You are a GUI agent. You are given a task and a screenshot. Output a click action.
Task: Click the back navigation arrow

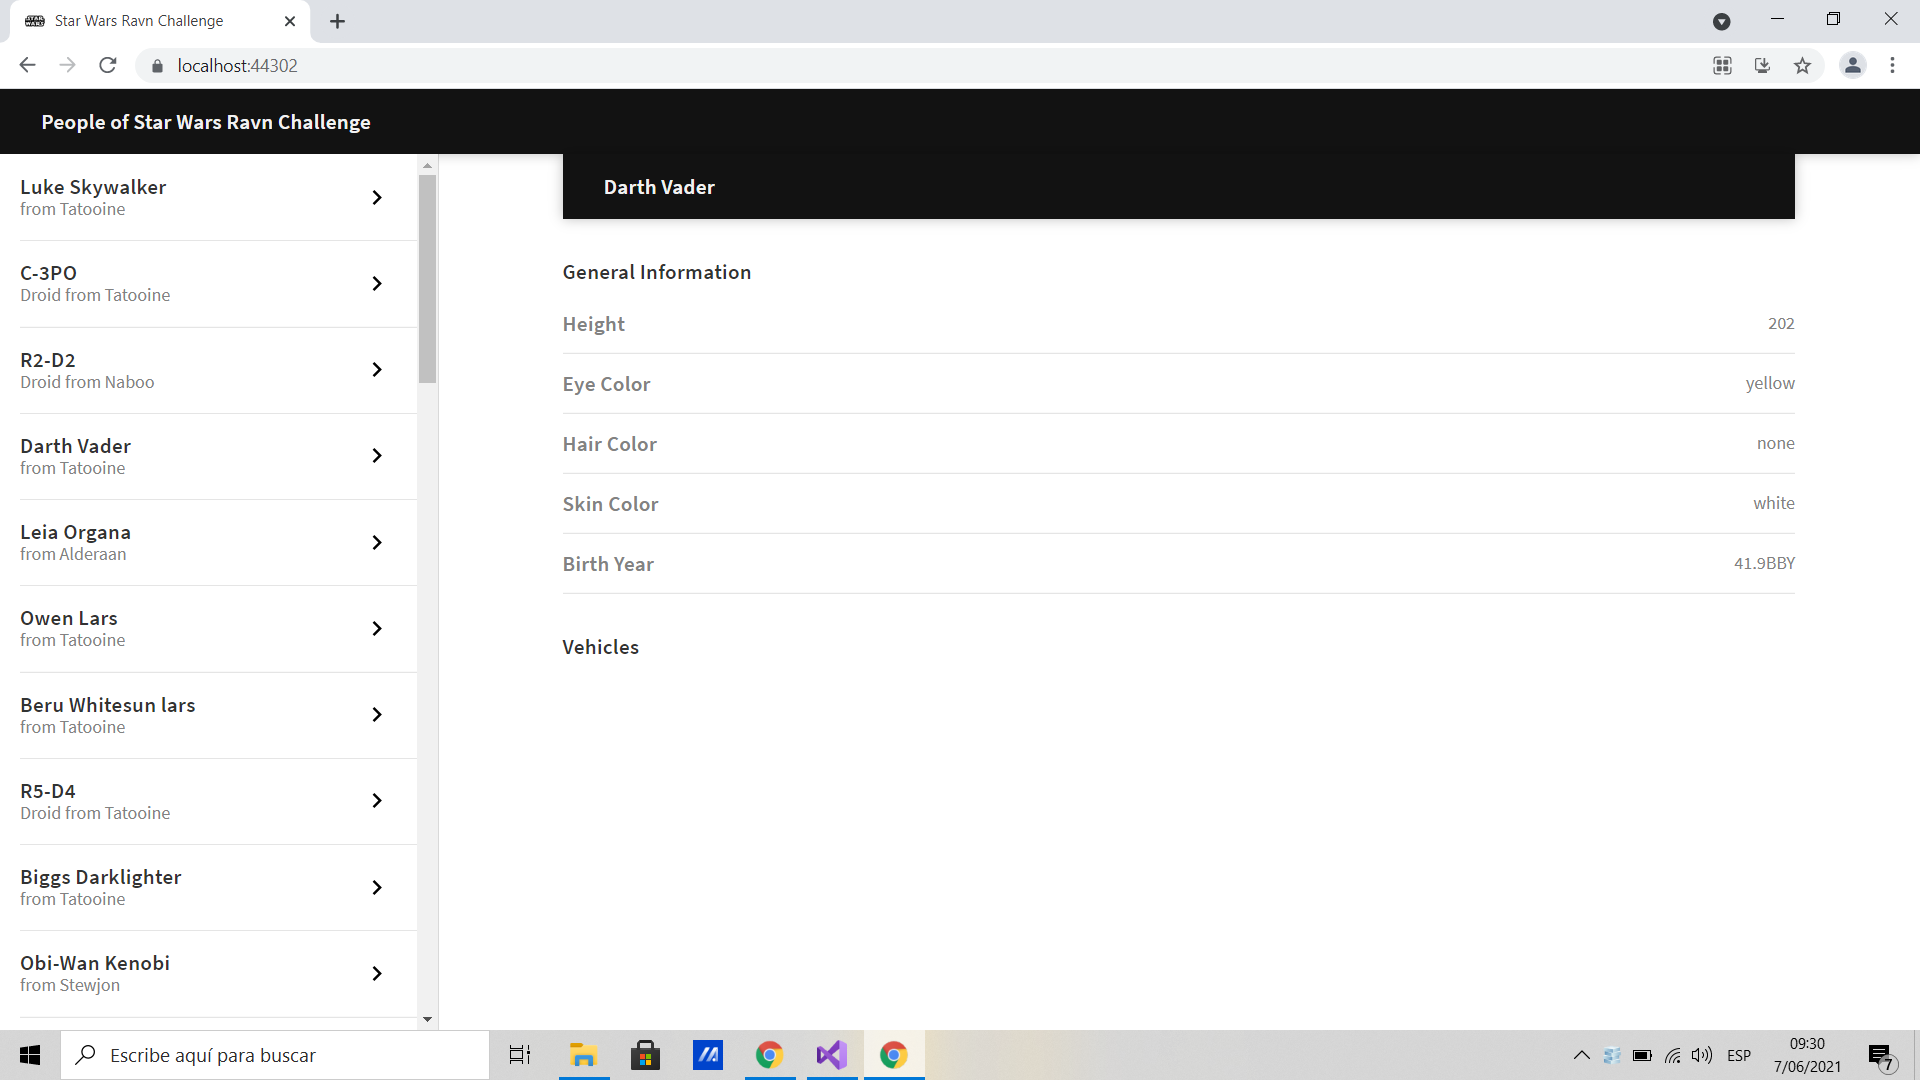pyautogui.click(x=27, y=65)
